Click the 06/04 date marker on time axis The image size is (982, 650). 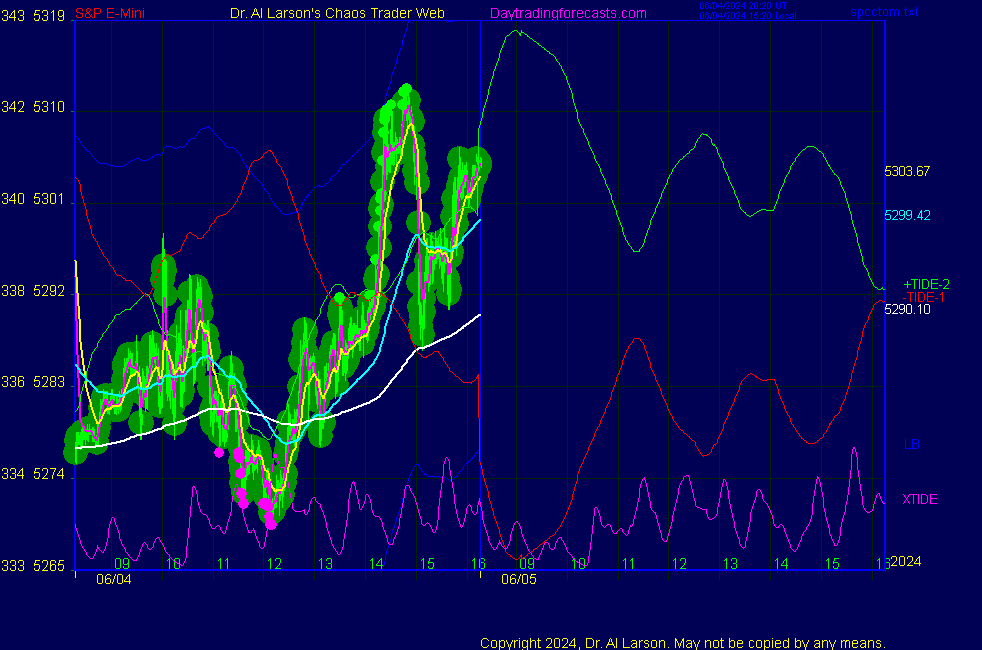[112, 579]
